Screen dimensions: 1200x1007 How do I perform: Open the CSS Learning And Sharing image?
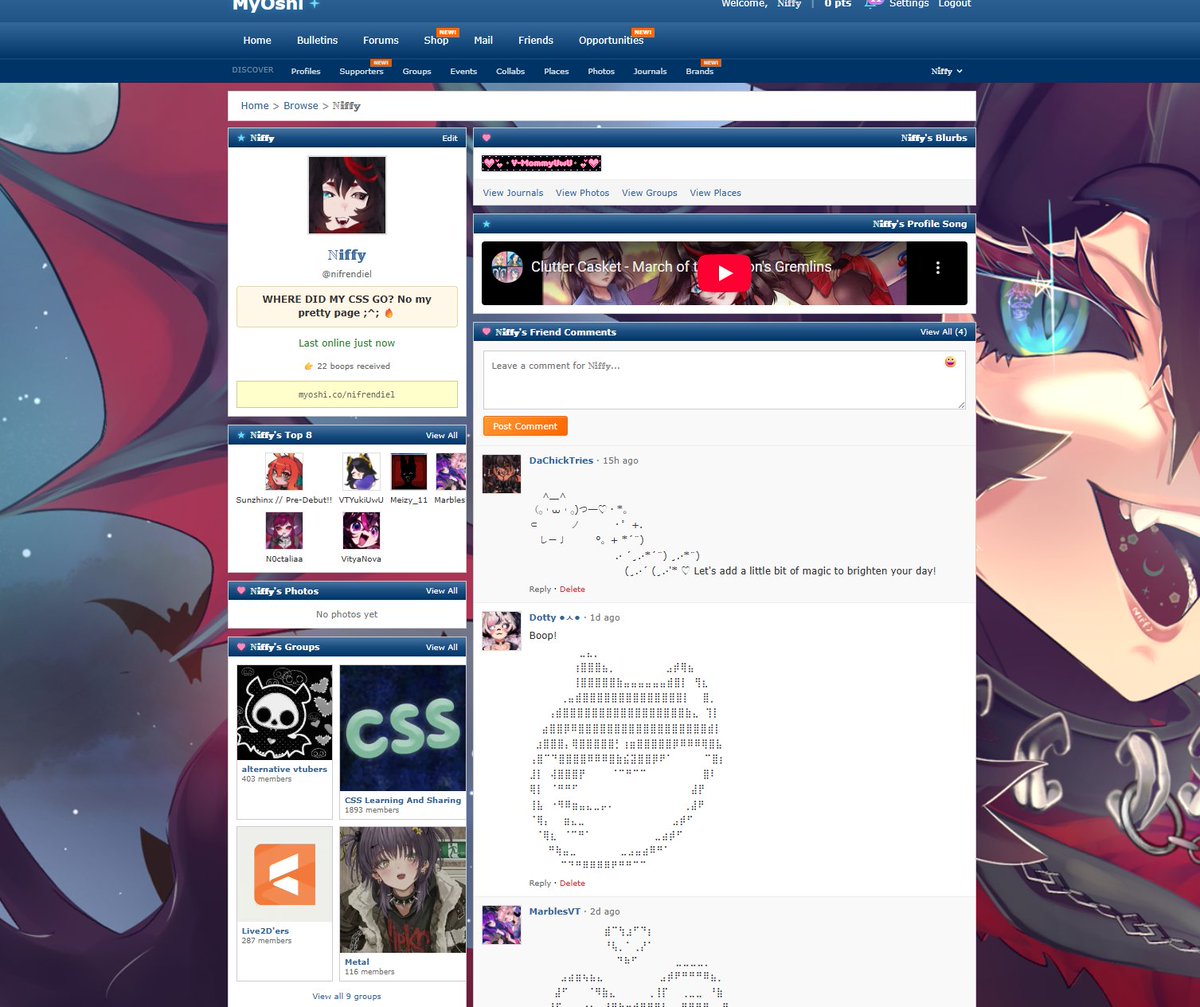click(x=403, y=728)
